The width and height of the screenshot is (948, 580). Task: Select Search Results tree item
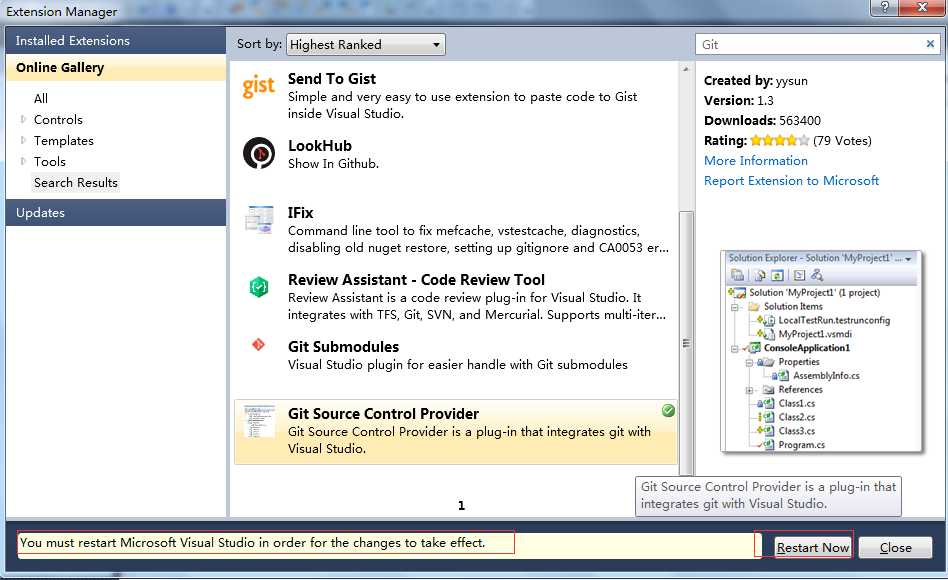(76, 183)
